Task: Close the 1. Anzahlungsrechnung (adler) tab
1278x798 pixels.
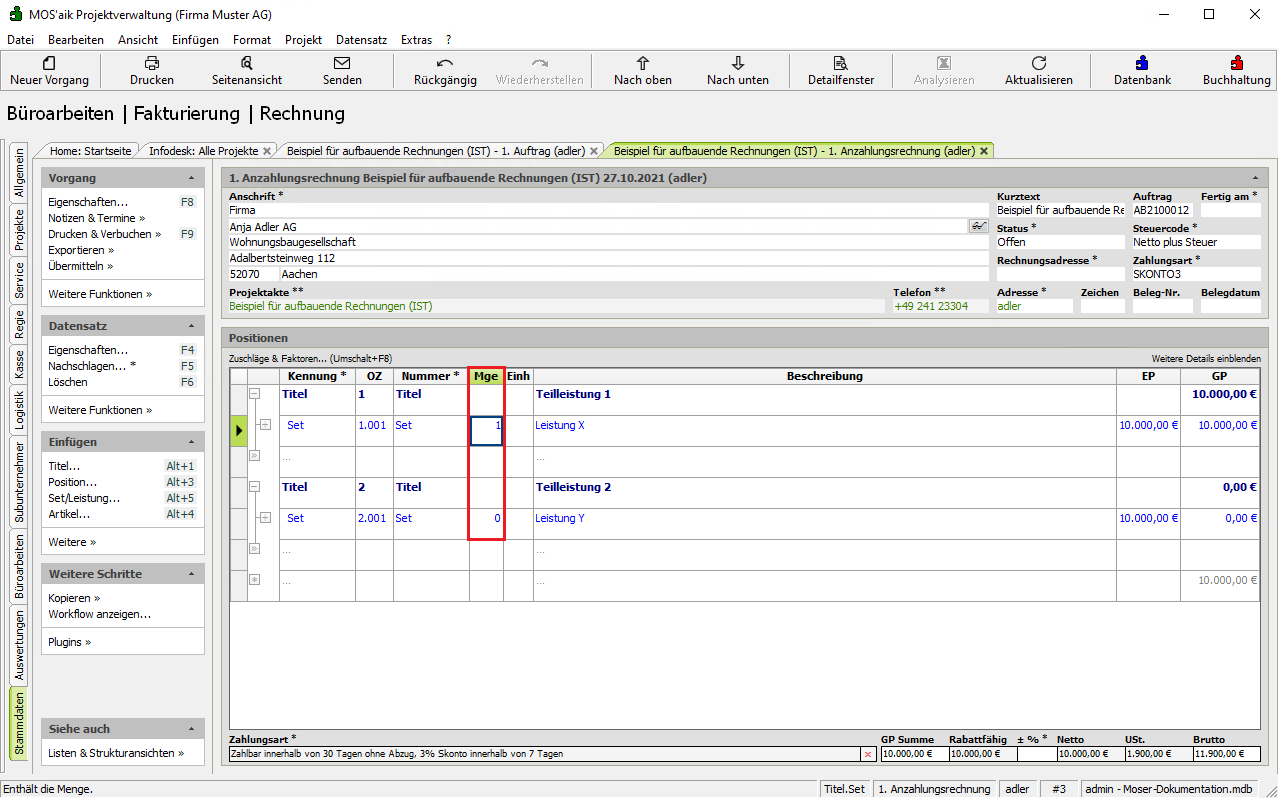Action: coord(984,151)
